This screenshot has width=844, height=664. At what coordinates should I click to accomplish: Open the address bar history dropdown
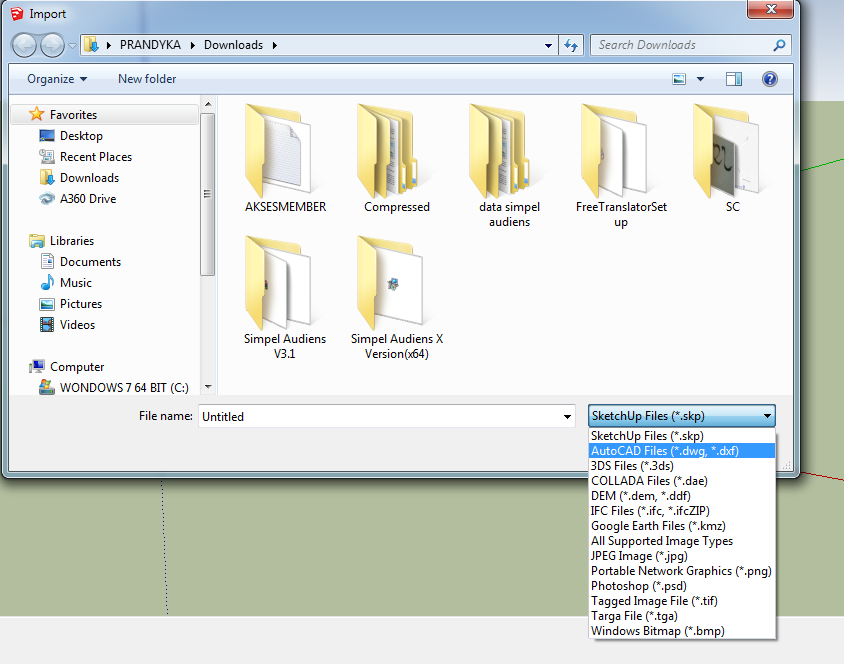coord(548,46)
